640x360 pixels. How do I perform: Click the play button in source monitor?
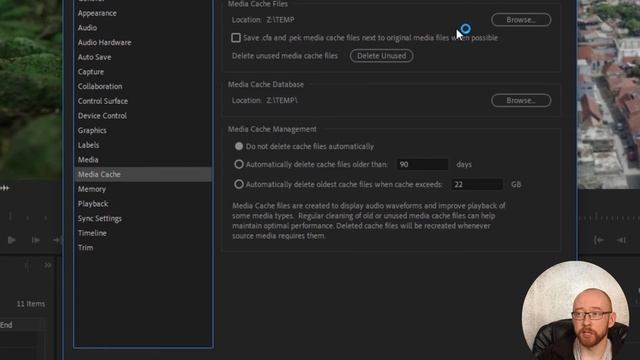(11, 240)
